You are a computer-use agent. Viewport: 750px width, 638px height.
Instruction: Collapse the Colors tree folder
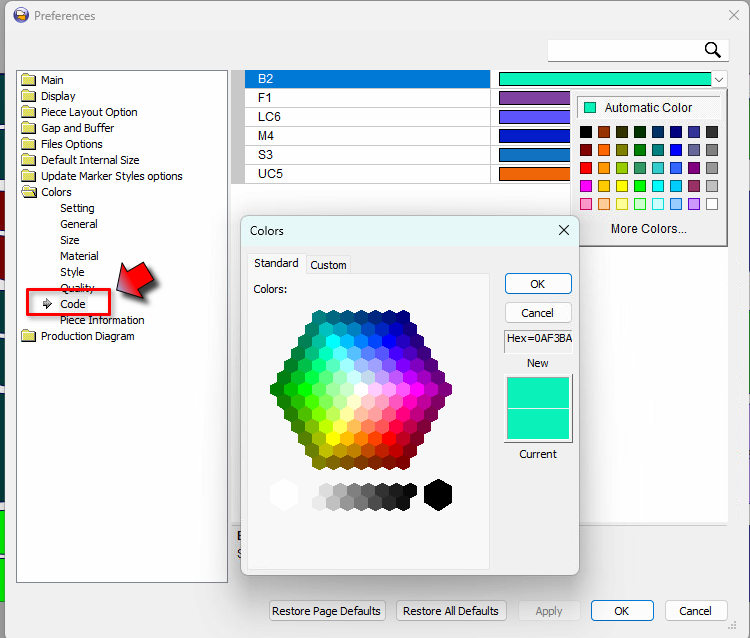pyautogui.click(x=28, y=192)
